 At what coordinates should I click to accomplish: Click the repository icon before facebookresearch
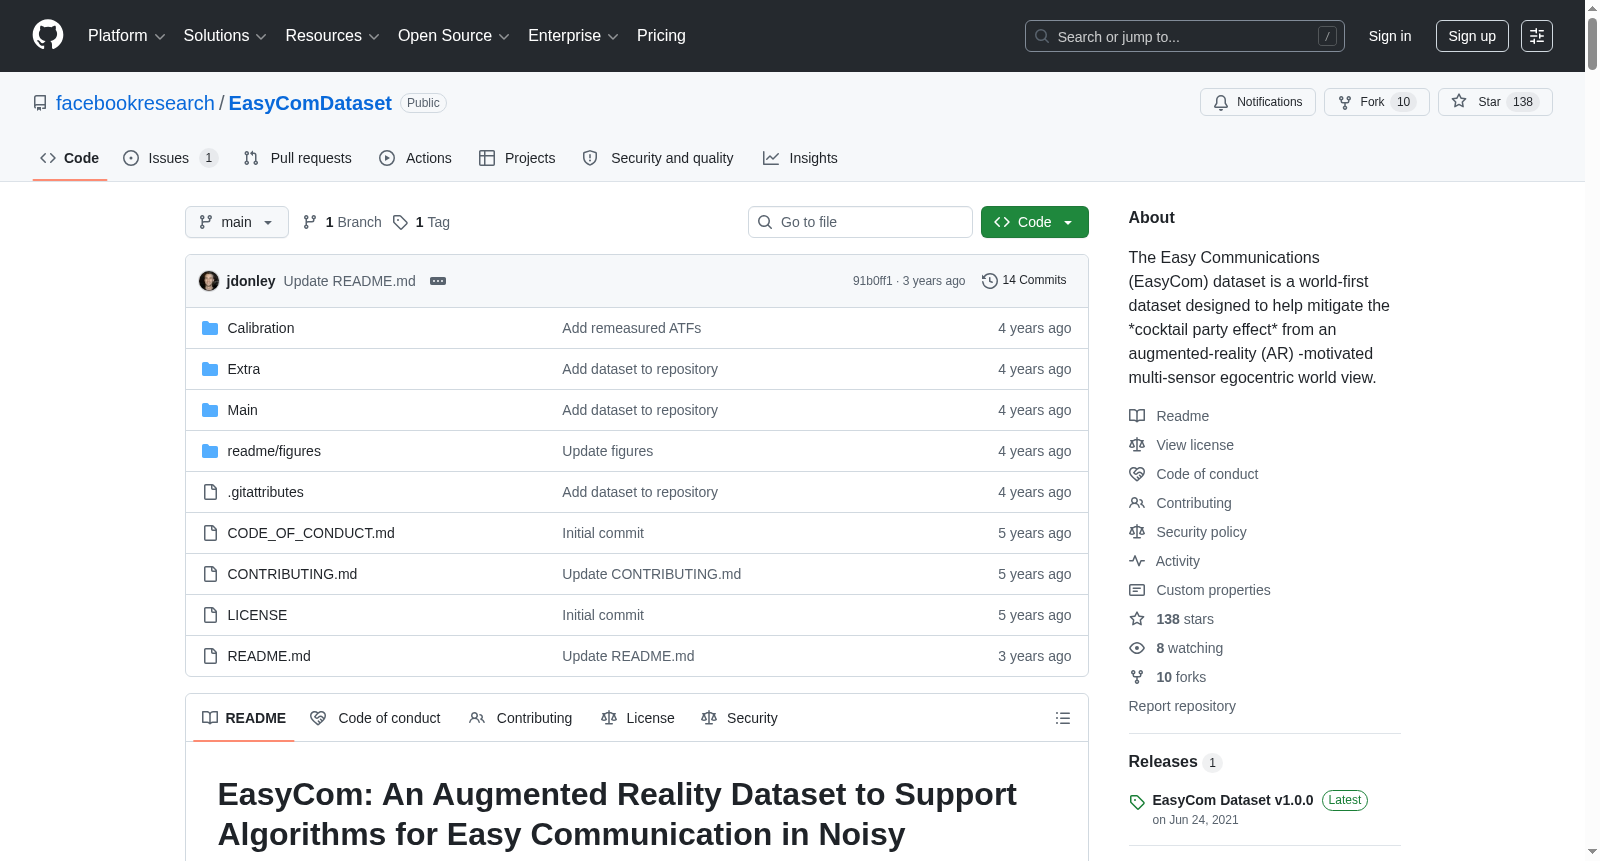[x=40, y=103]
